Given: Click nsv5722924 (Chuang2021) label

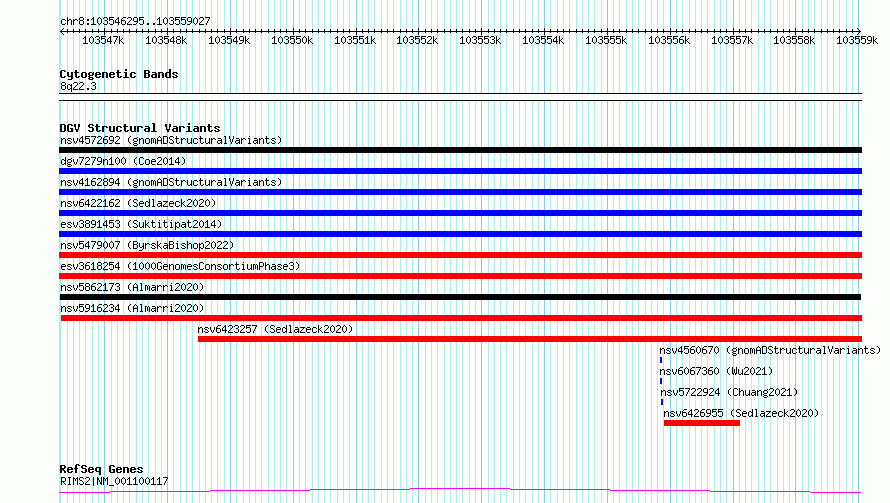Looking at the screenshot, I should pyautogui.click(x=729, y=392).
